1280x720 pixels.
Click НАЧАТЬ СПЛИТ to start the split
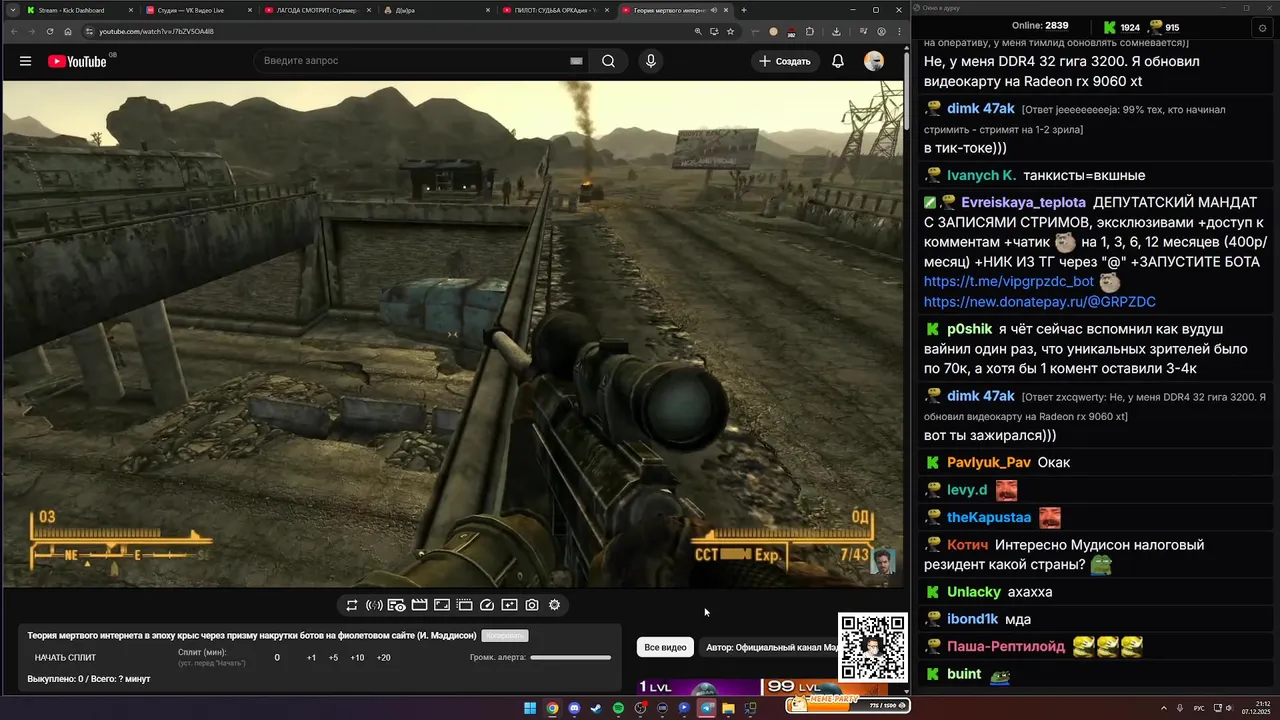coord(66,657)
